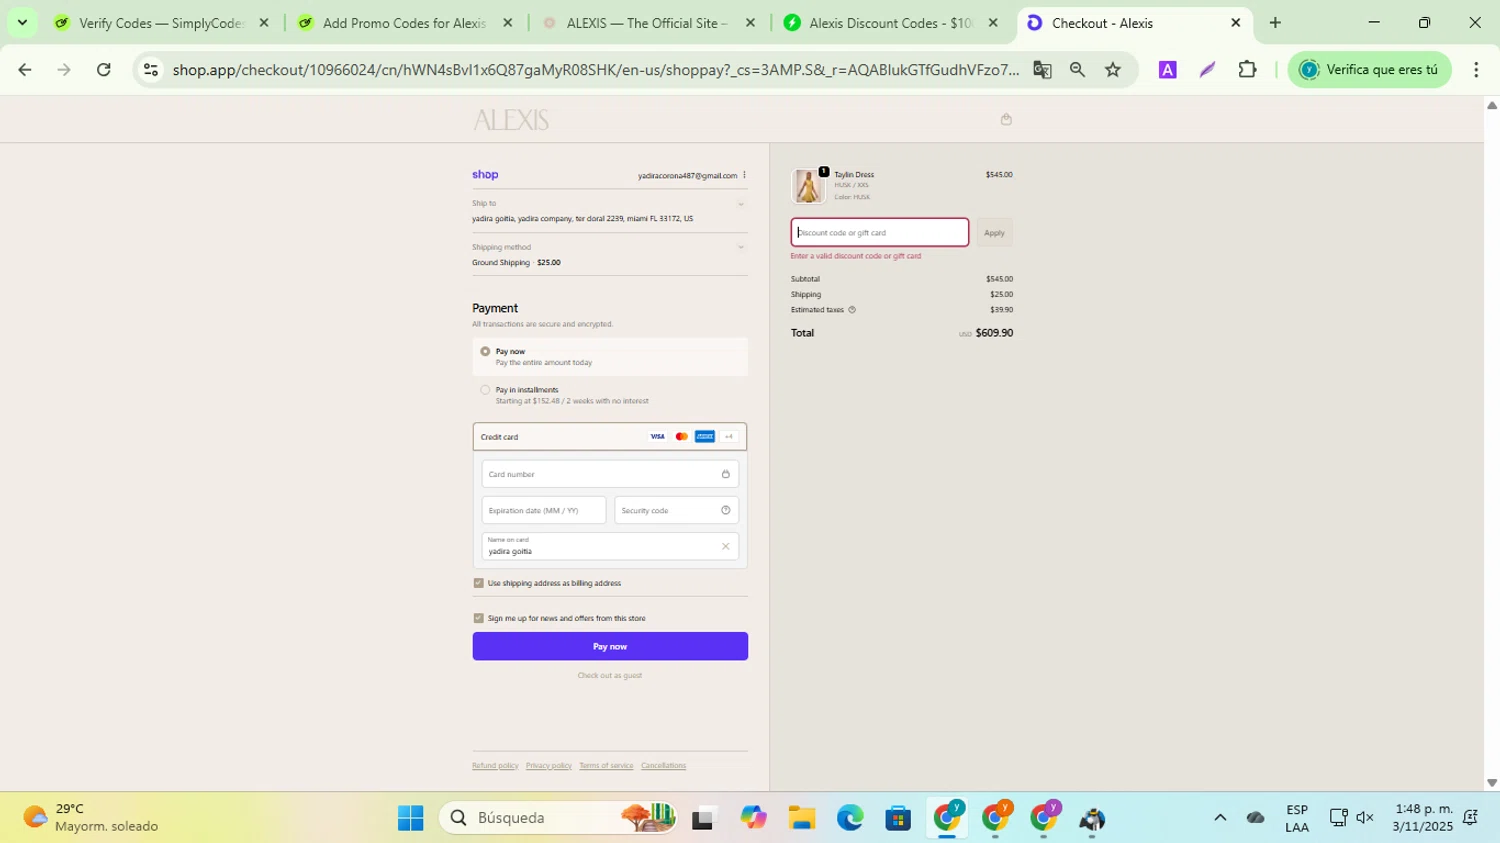Open the Privacy policy link
This screenshot has height=843, width=1500.
pos(549,766)
